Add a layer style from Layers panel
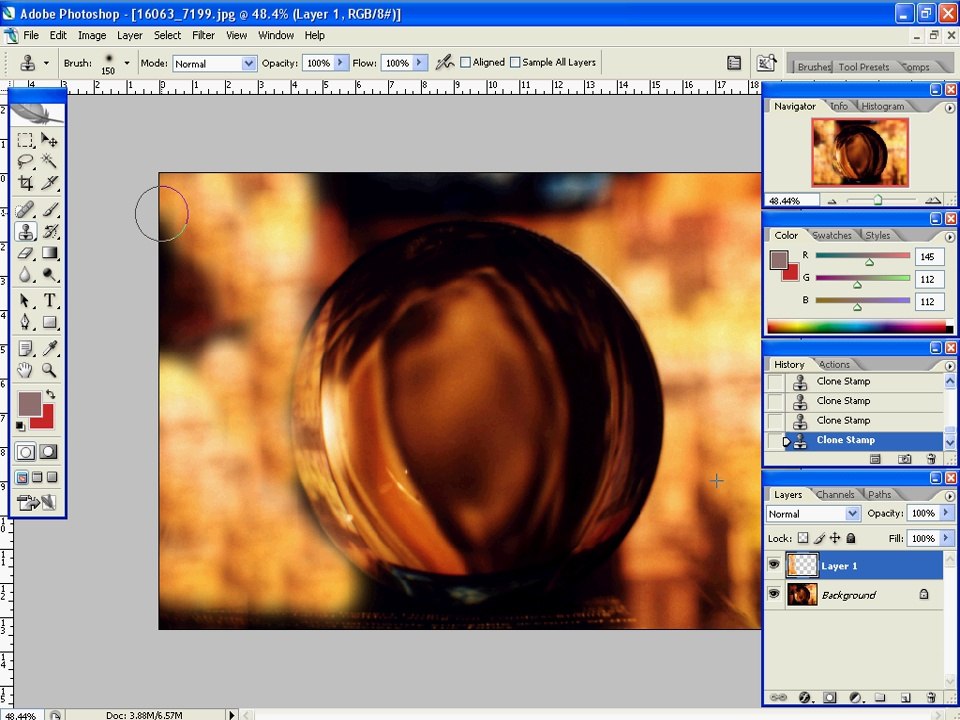Image resolution: width=960 pixels, height=720 pixels. 804,697
